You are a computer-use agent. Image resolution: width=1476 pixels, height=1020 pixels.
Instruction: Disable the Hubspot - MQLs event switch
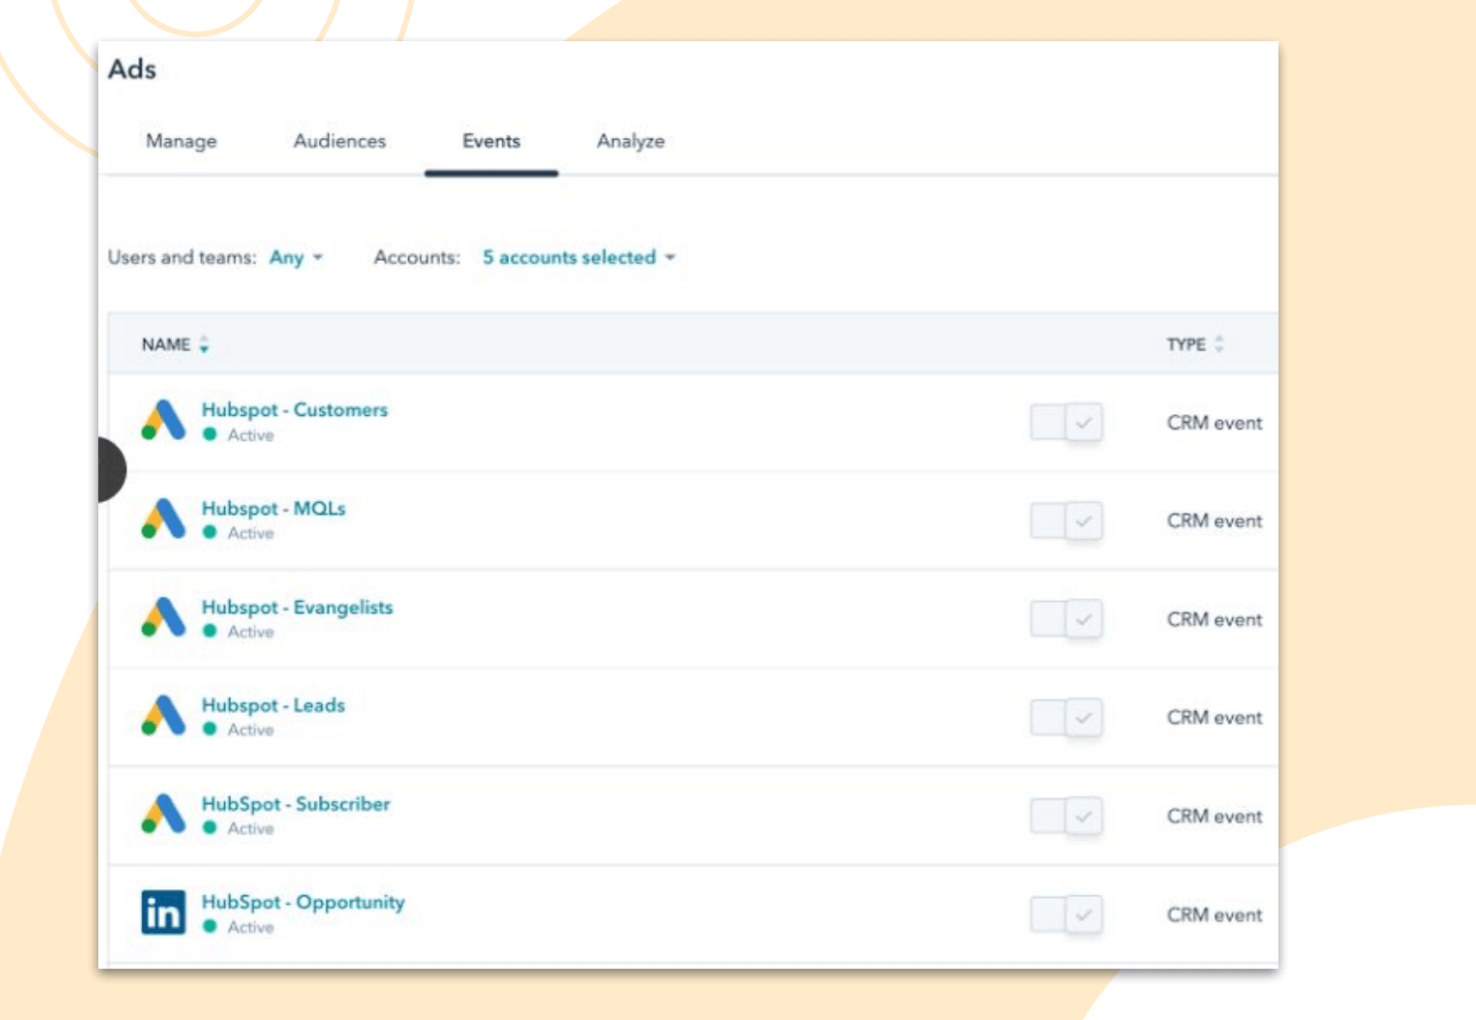[1066, 521]
